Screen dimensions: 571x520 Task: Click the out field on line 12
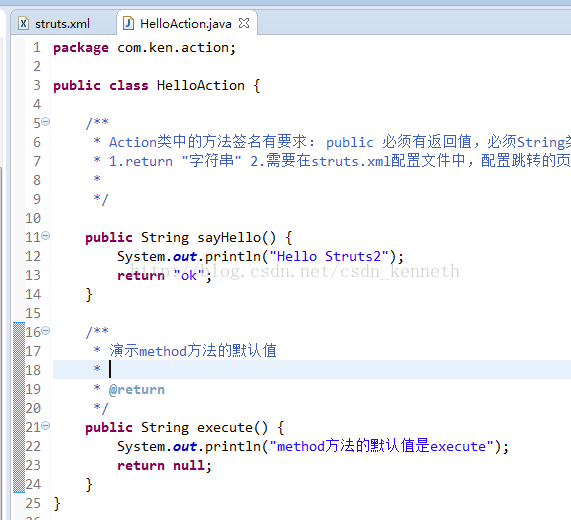coord(185,257)
